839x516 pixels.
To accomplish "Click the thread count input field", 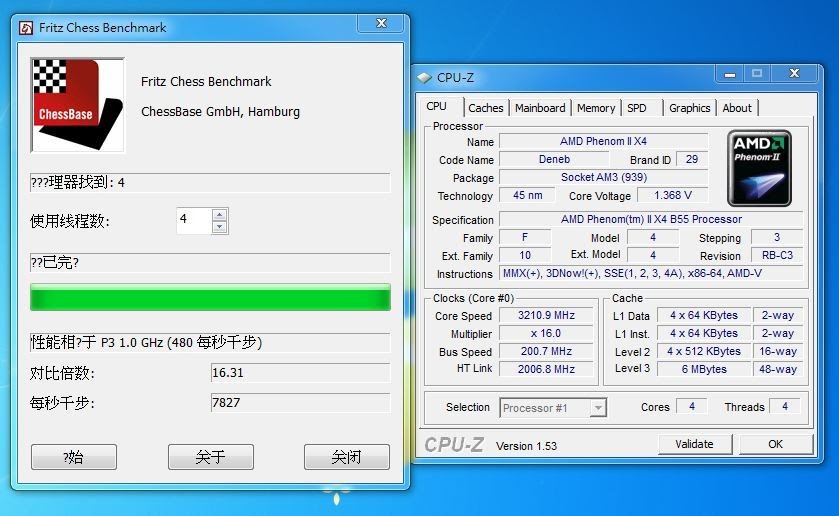I will 194,220.
